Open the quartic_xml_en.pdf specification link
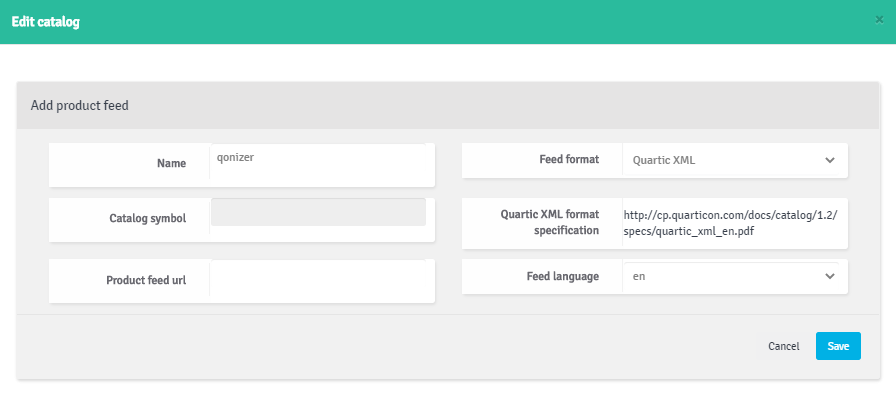This screenshot has width=896, height=413. click(x=730, y=223)
